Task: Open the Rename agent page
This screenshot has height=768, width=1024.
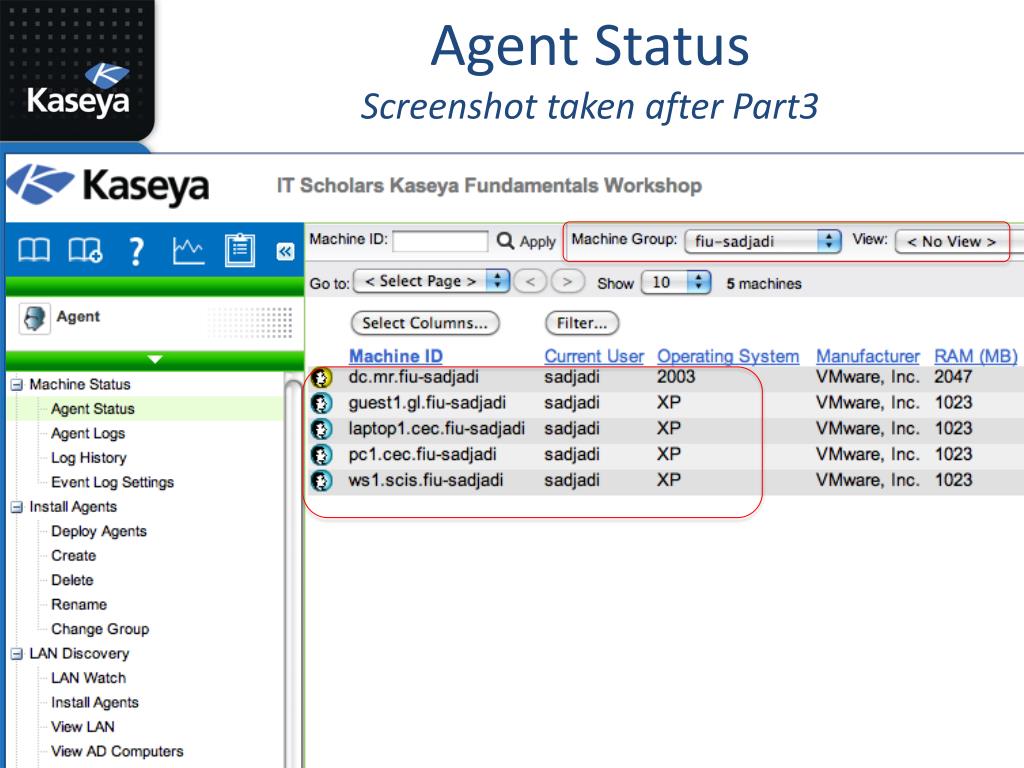Action: click(x=79, y=605)
